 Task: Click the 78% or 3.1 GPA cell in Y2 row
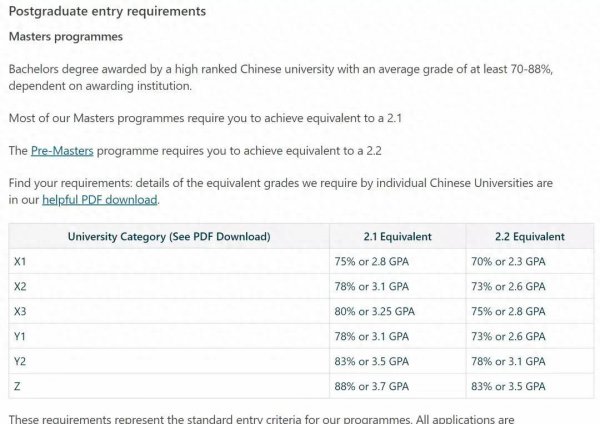pyautogui.click(x=509, y=361)
